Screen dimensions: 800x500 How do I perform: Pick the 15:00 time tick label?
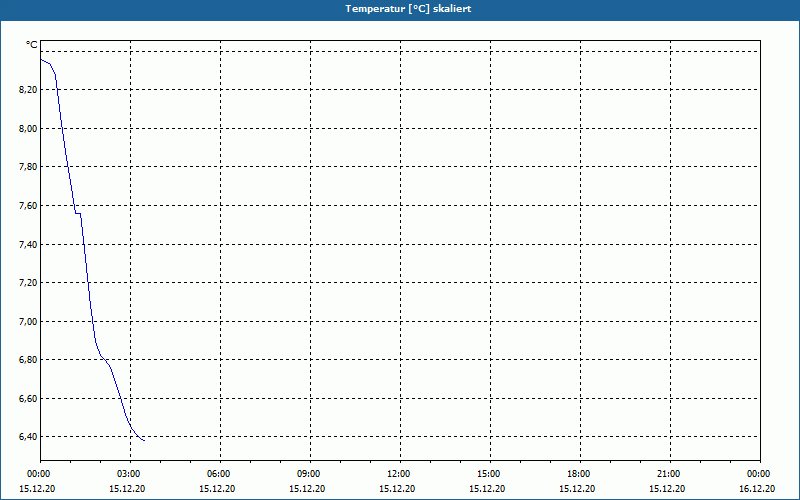point(489,474)
